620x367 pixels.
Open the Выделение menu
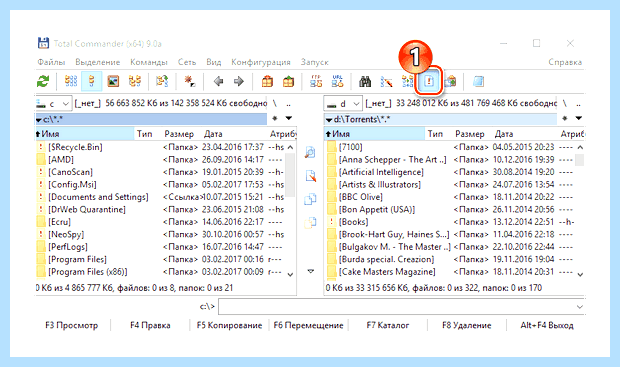tap(97, 62)
